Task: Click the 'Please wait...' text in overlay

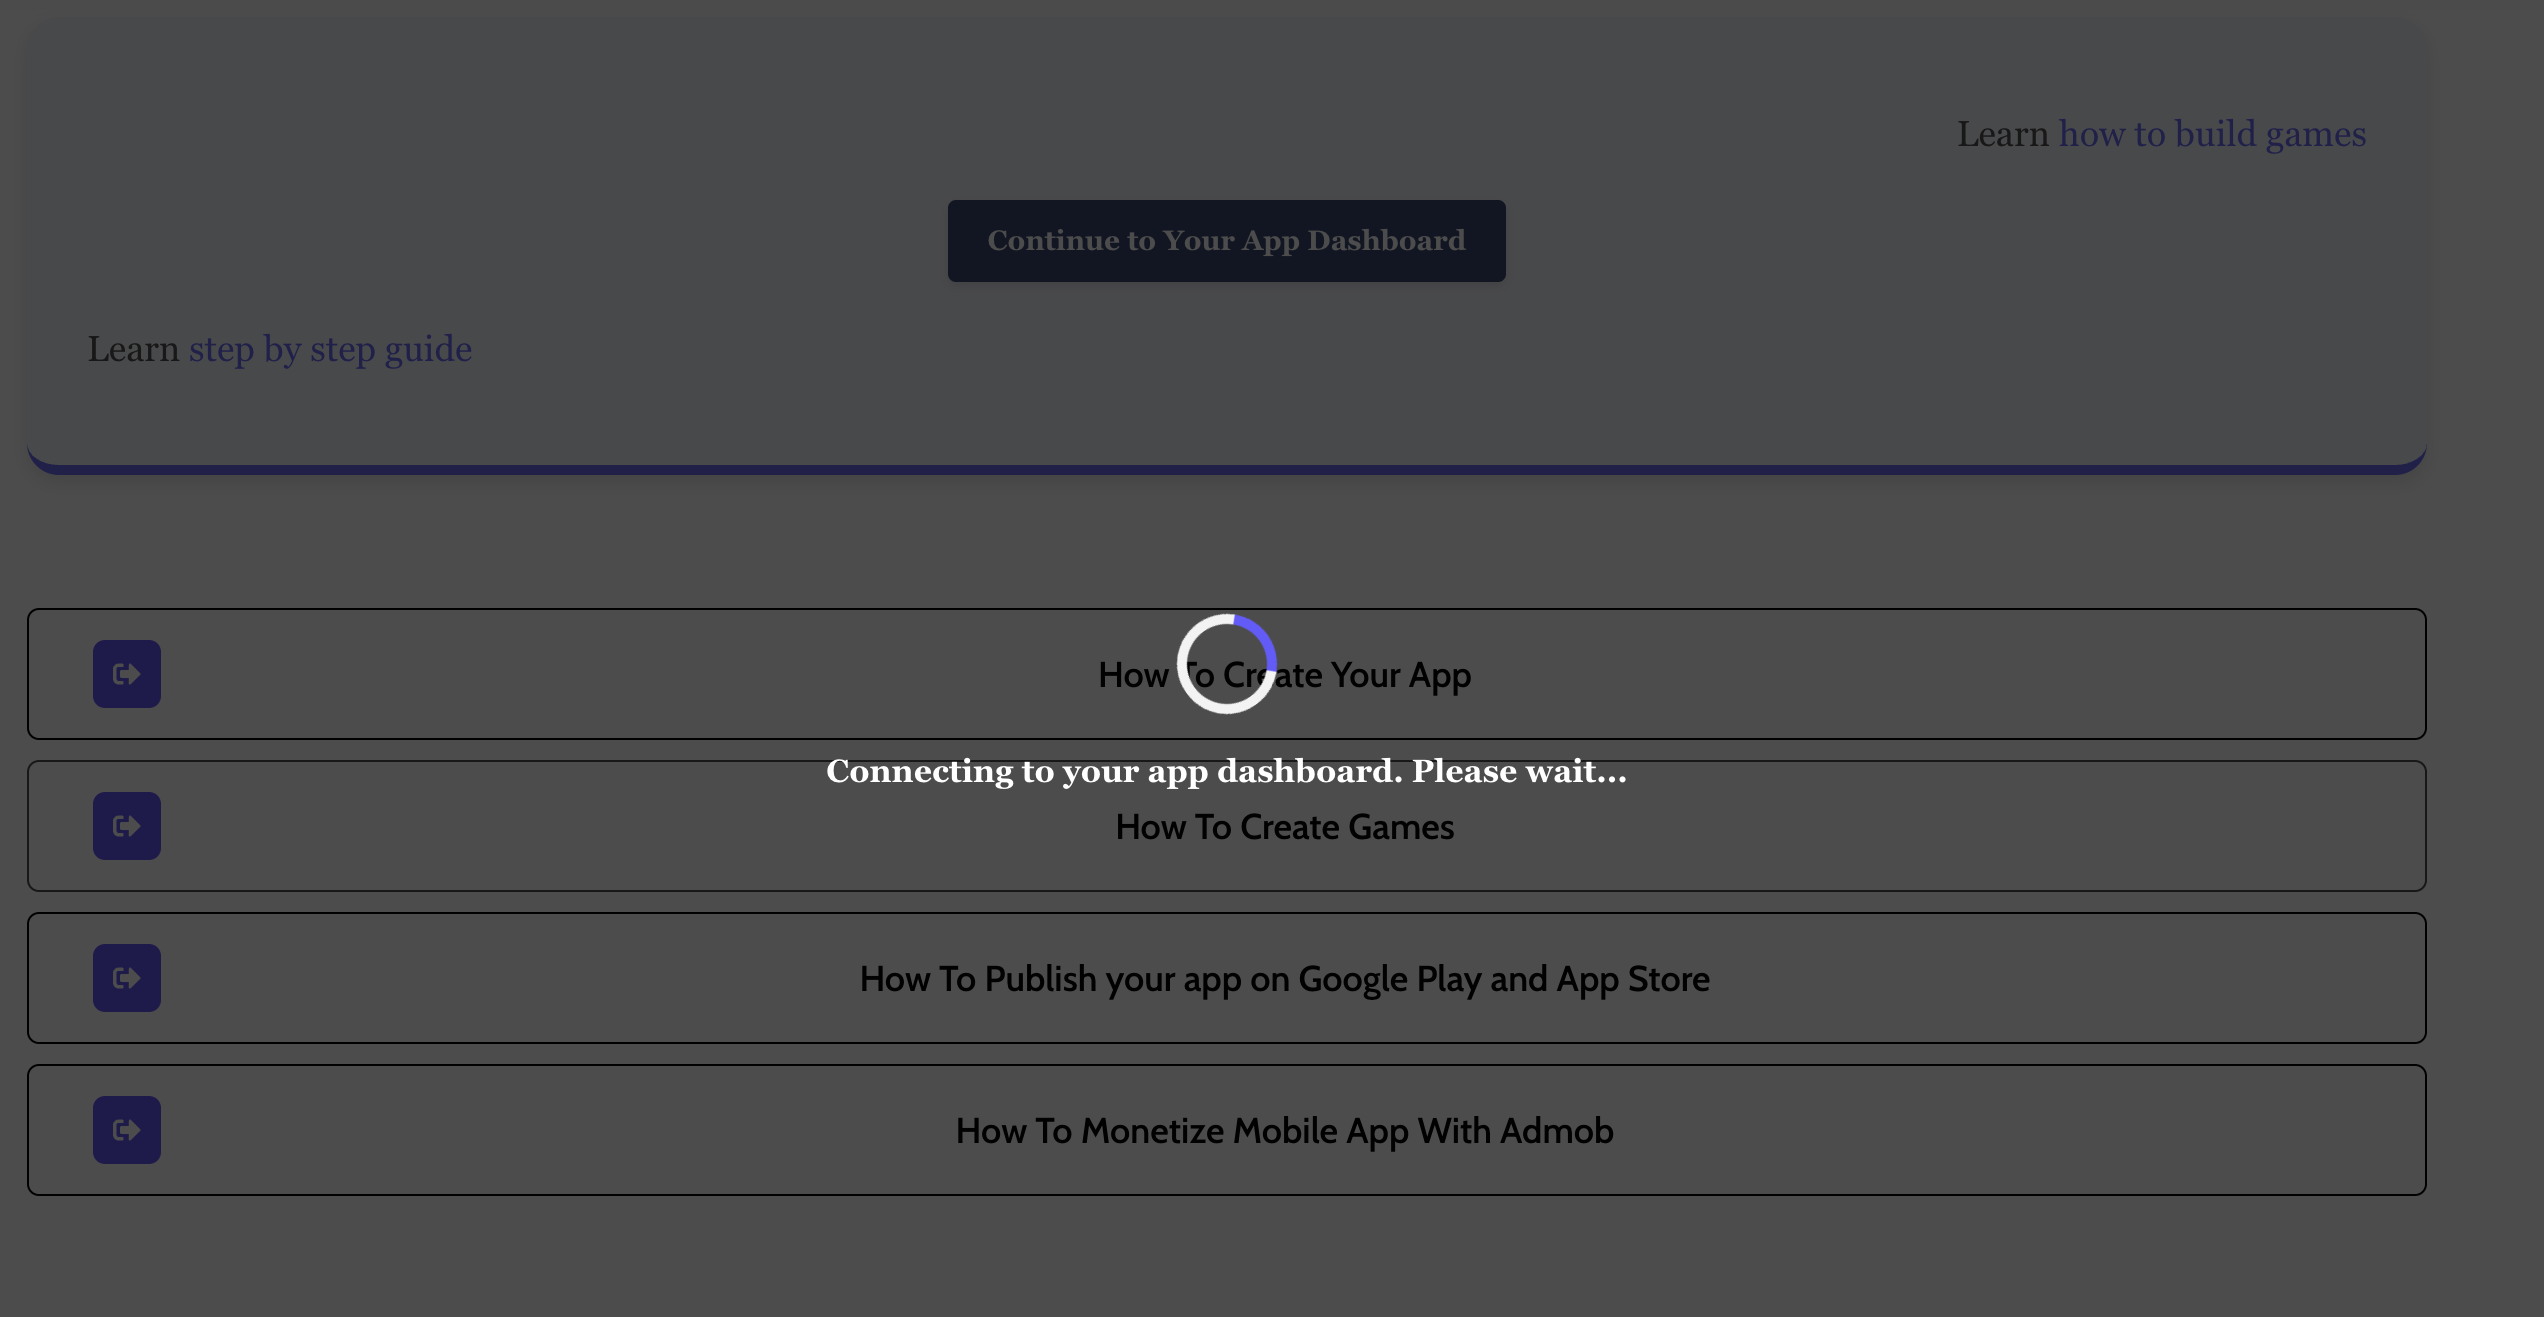Action: point(1520,771)
